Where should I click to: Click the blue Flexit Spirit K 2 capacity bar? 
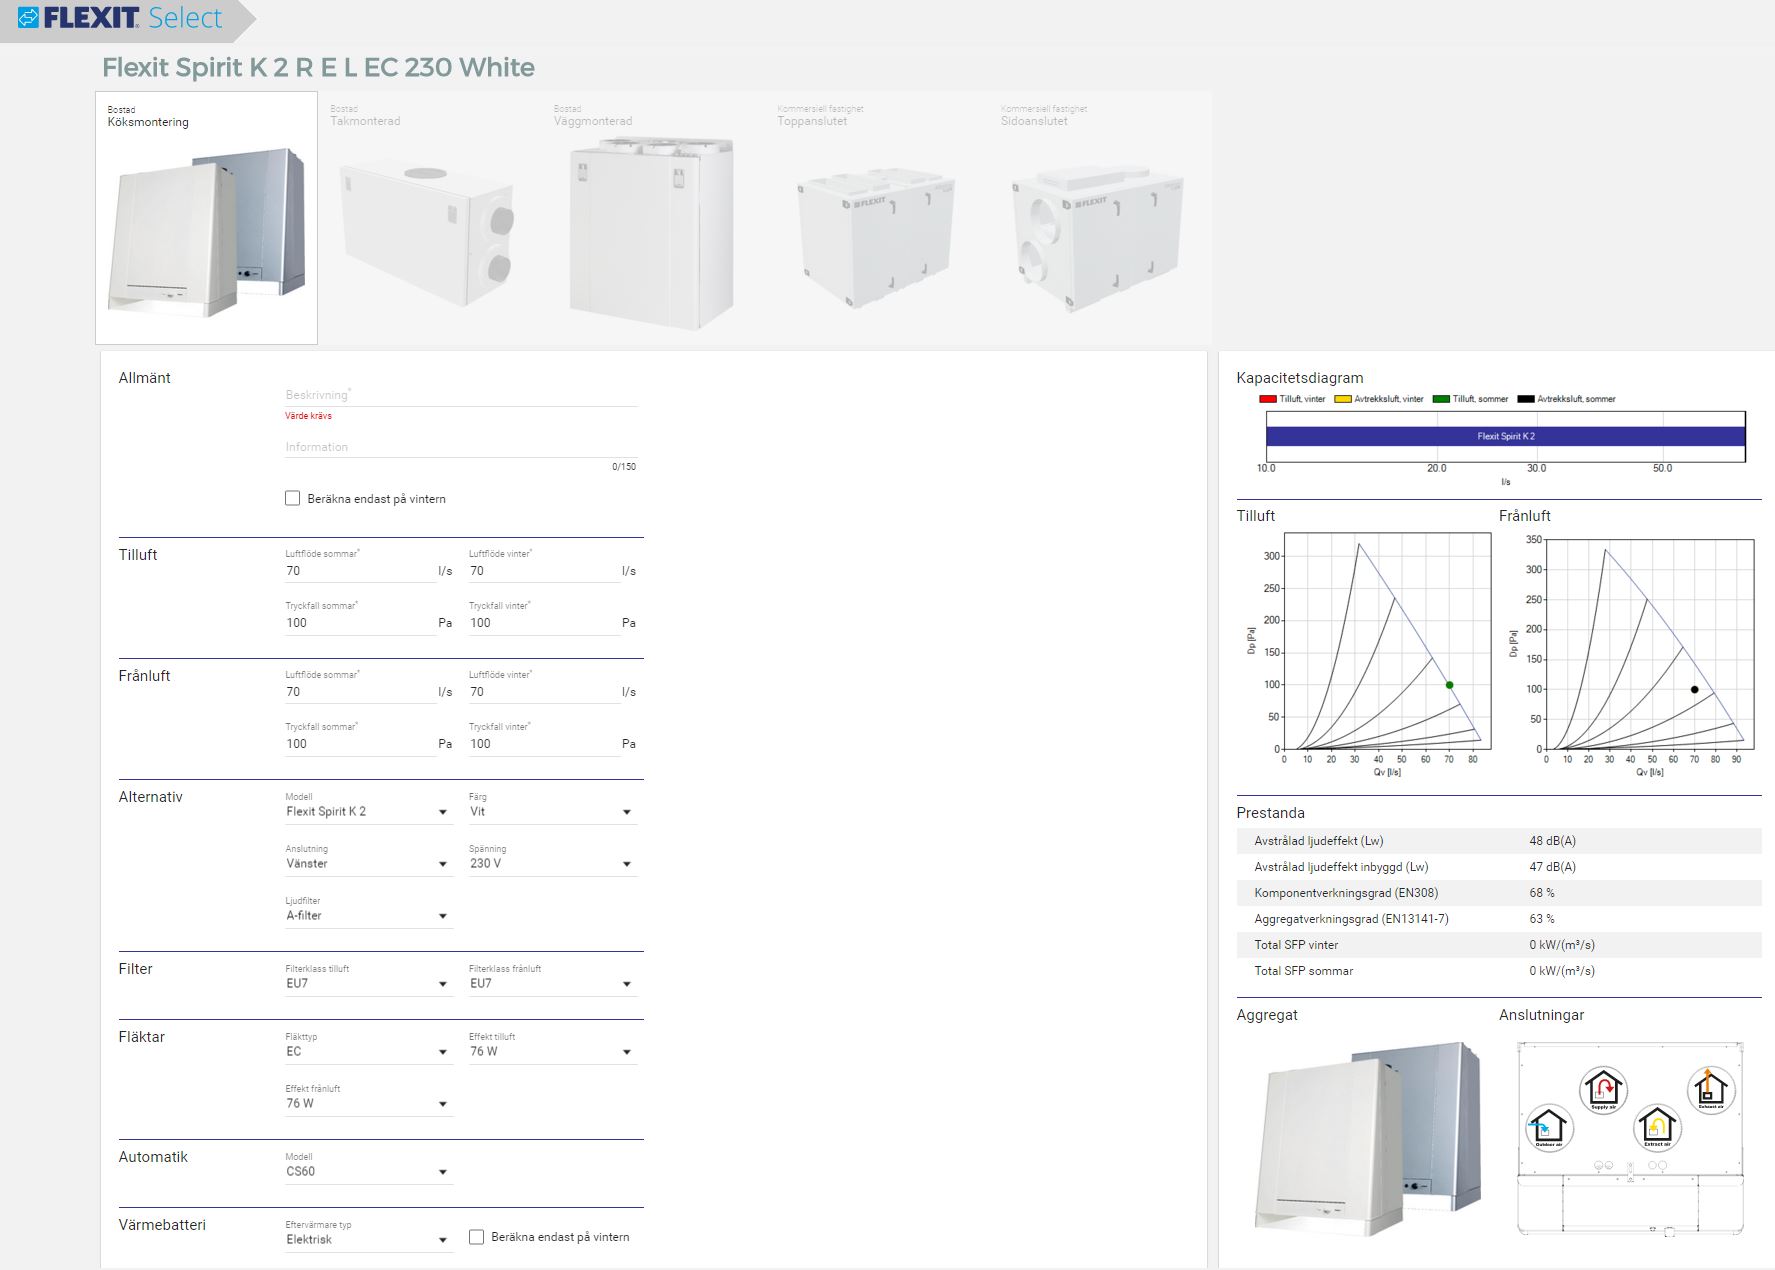pos(1506,436)
